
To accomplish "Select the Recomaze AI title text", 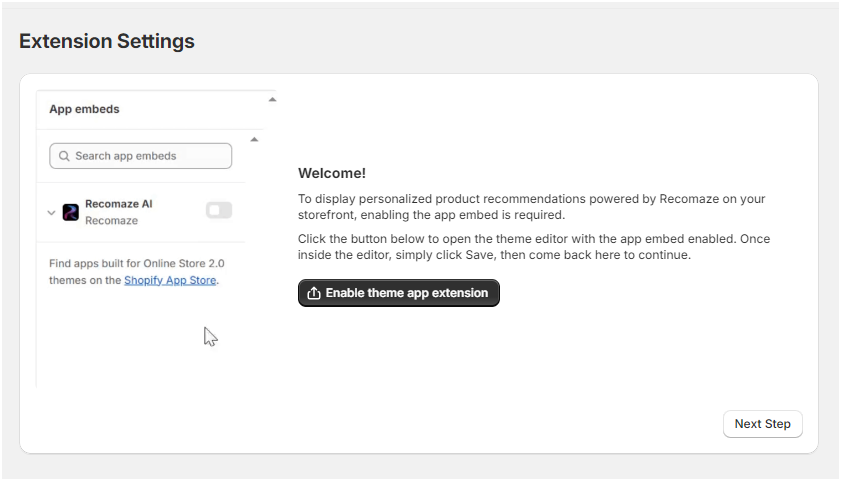I will pos(118,204).
